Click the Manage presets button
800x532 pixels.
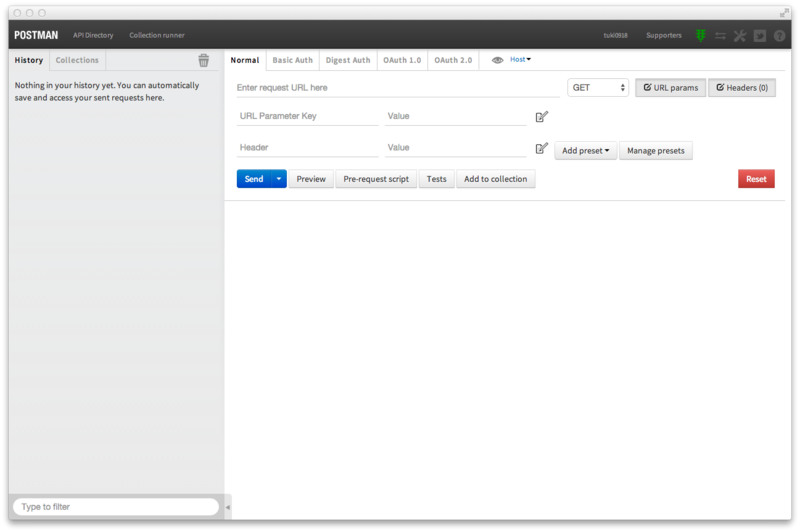pyautogui.click(x=656, y=151)
